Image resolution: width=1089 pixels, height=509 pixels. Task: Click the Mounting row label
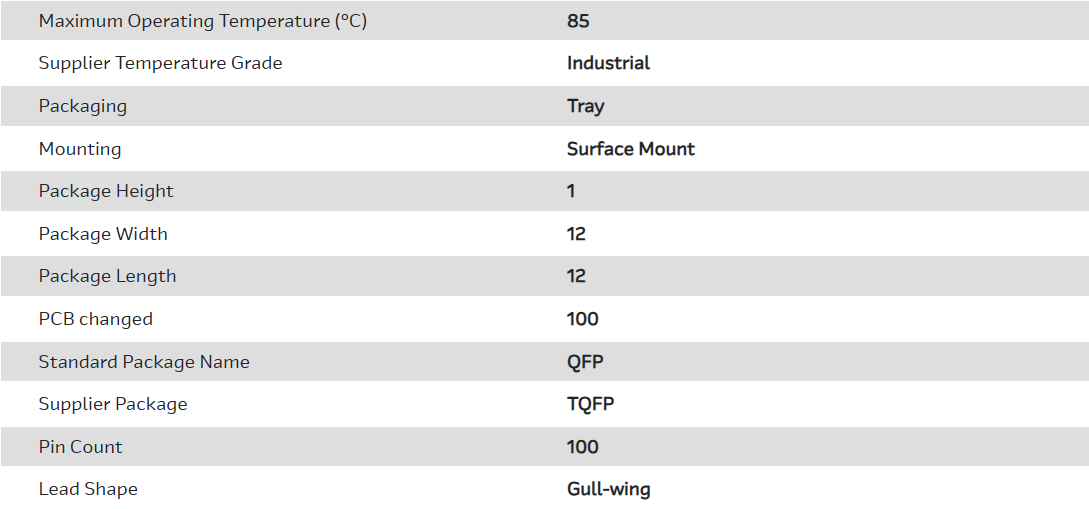(x=80, y=149)
